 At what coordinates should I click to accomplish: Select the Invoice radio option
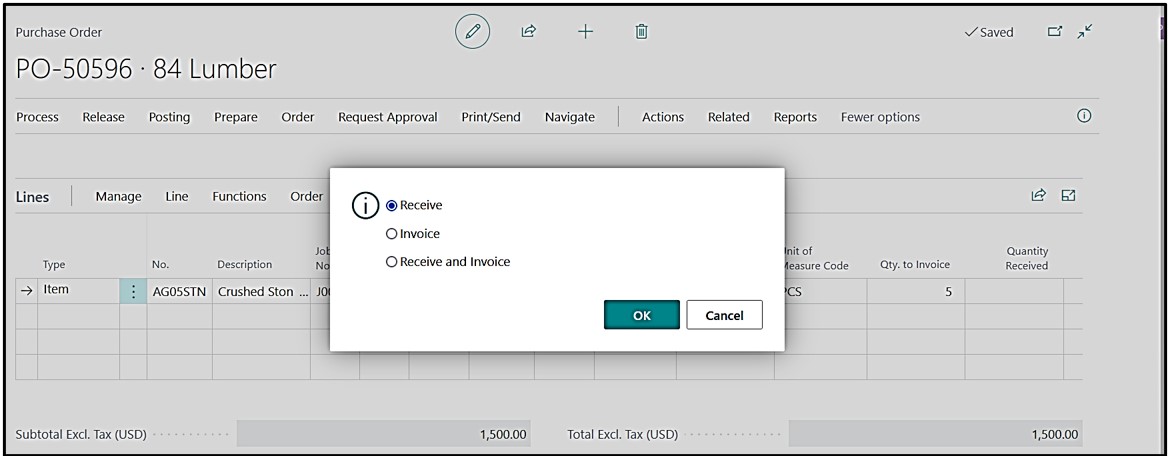point(392,234)
